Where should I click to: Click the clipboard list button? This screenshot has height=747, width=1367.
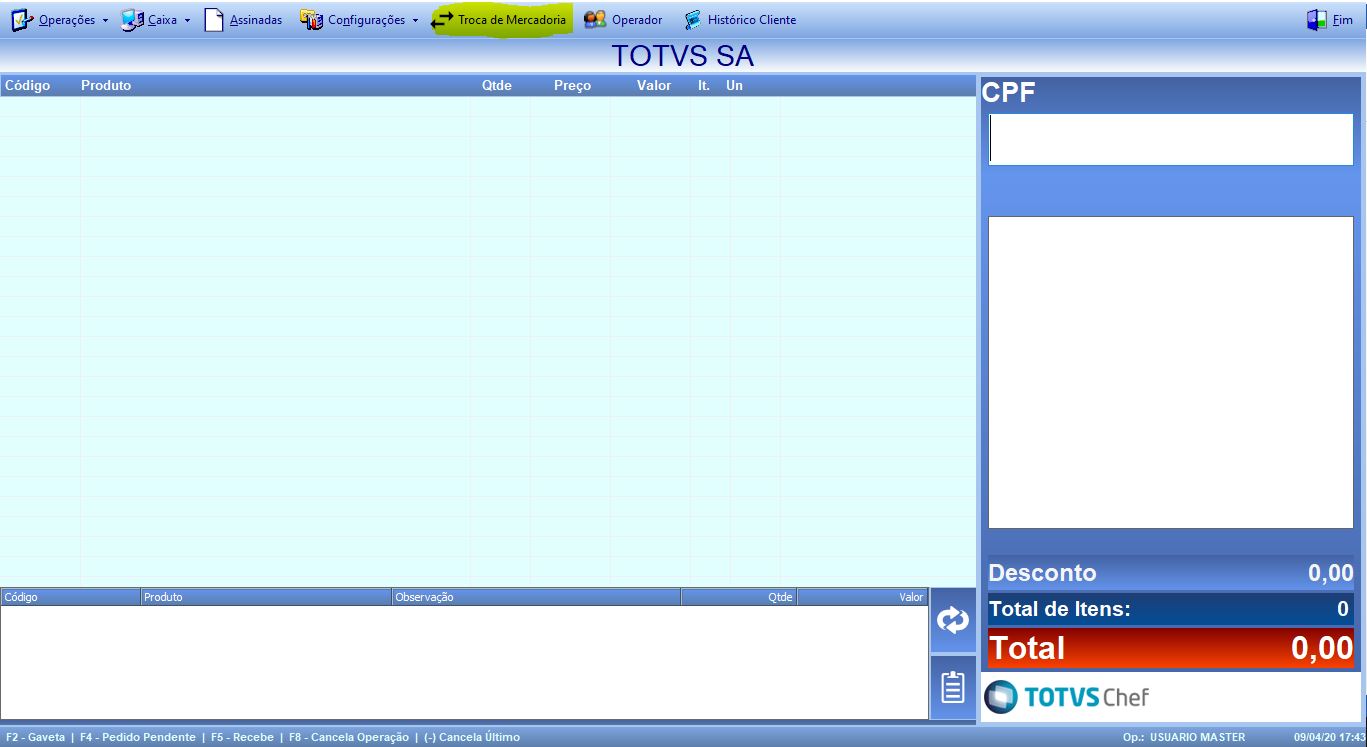click(953, 688)
